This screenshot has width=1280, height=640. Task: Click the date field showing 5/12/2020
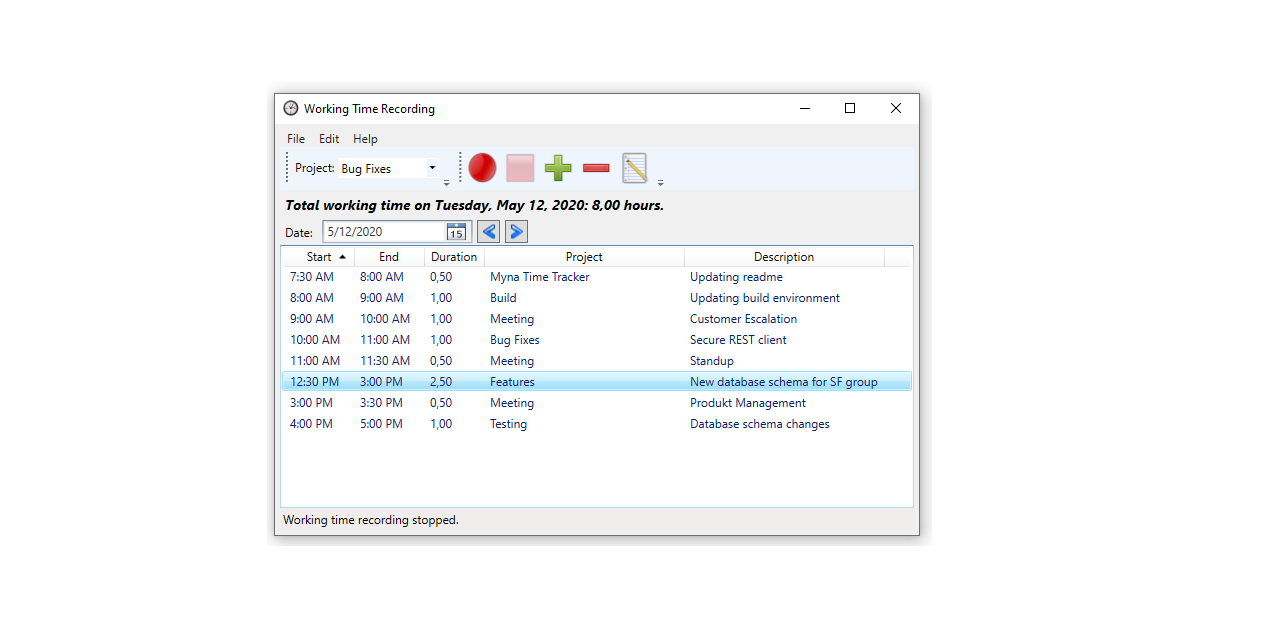pyautogui.click(x=384, y=232)
